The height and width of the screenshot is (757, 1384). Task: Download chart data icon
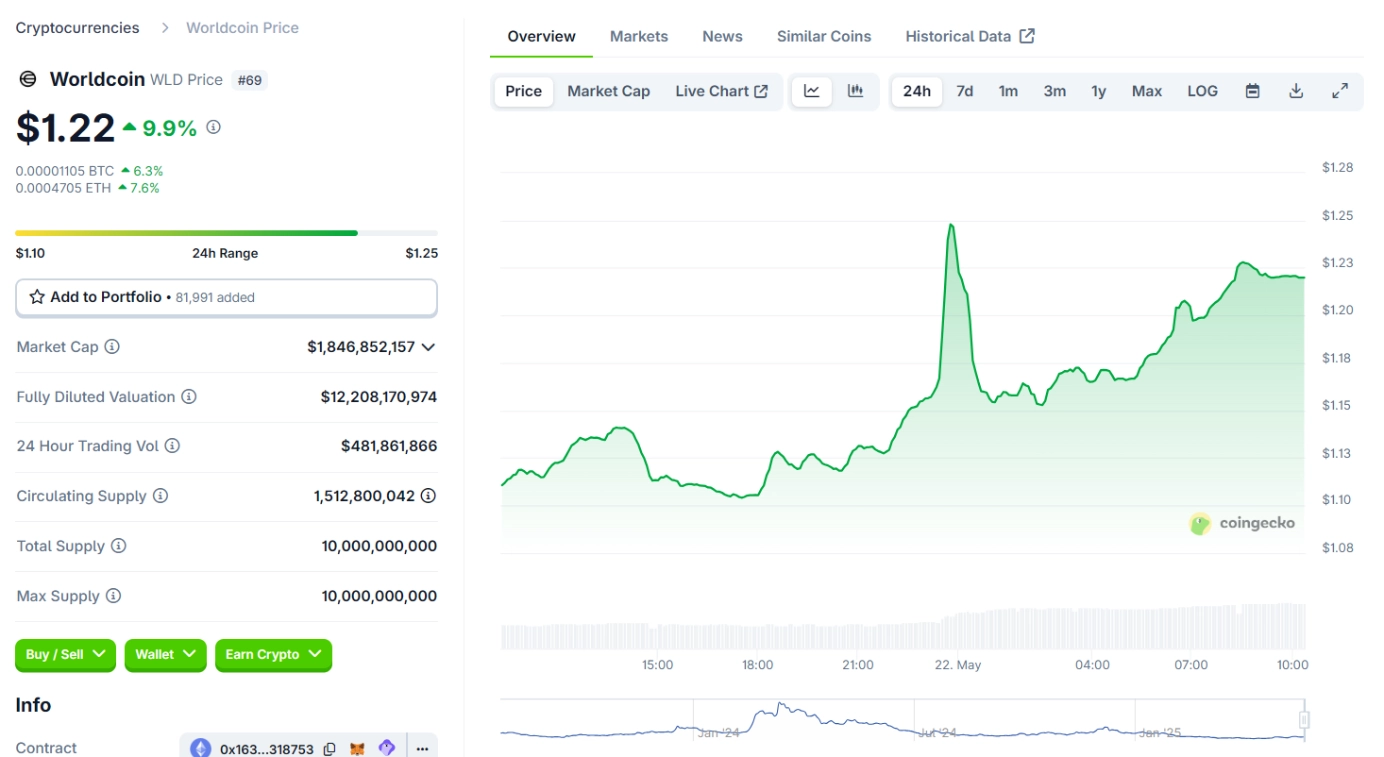point(1296,91)
